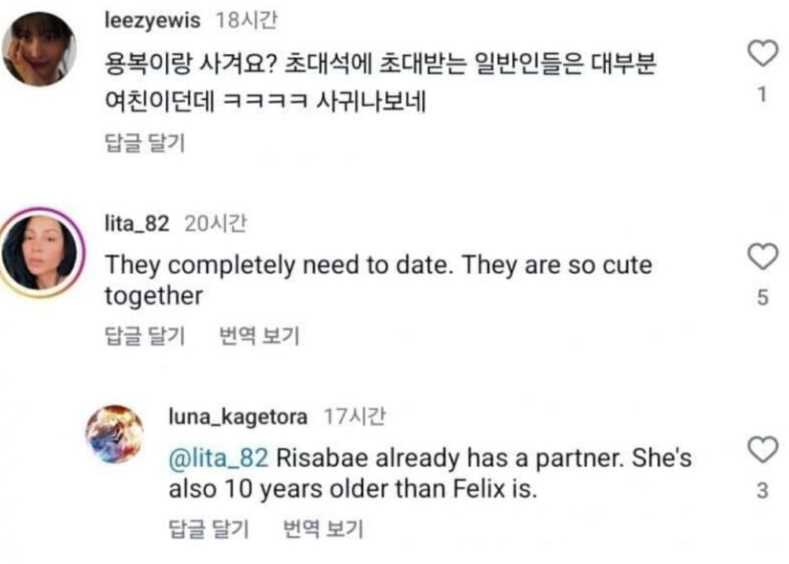789x564 pixels.
Task: Tap the heart on lita_82's comment
Action: click(x=763, y=256)
